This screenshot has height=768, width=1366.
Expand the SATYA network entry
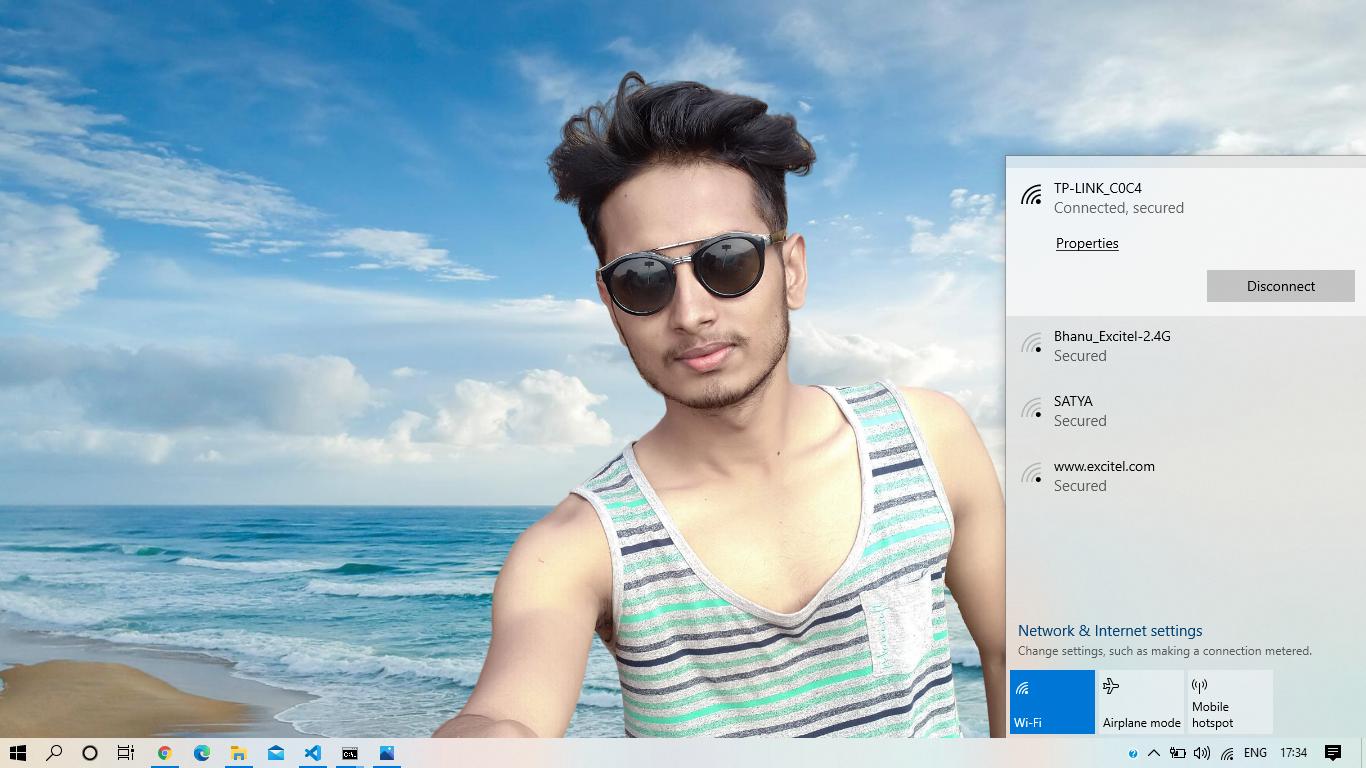(1186, 411)
